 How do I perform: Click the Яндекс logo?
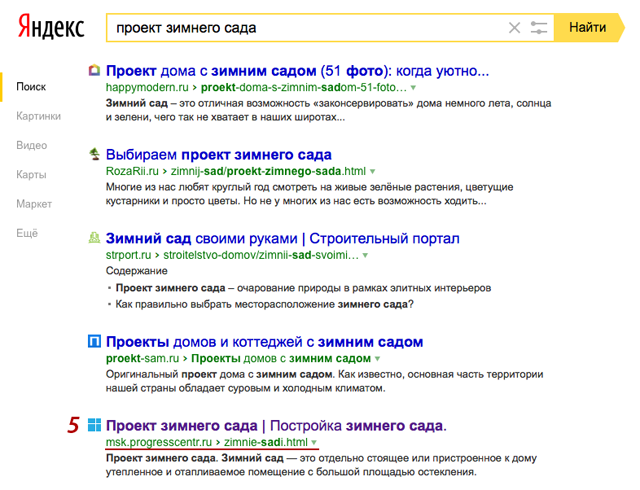click(x=51, y=27)
